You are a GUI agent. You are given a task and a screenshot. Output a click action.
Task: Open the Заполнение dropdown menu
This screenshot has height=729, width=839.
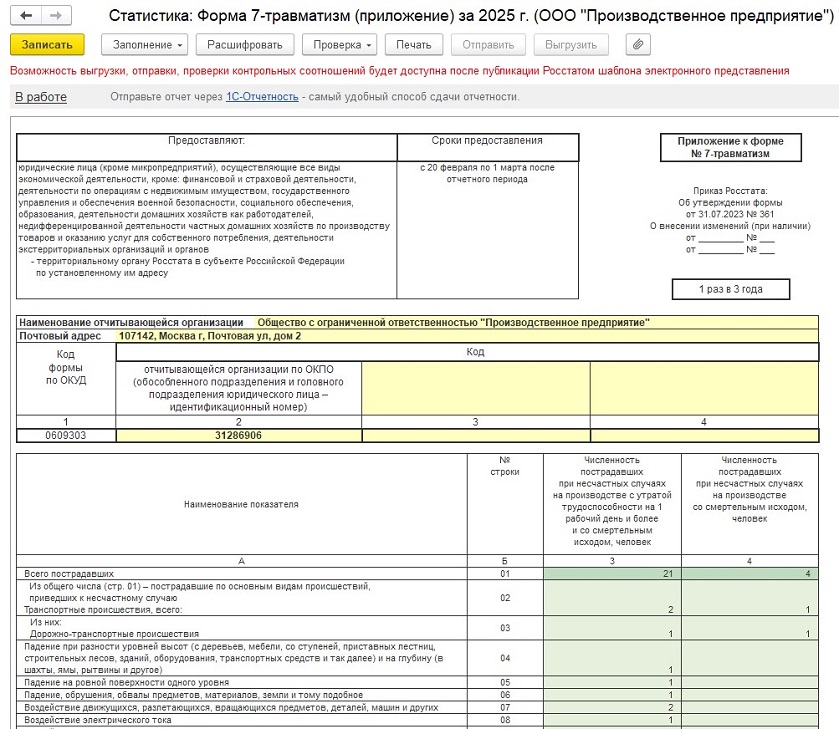144,44
